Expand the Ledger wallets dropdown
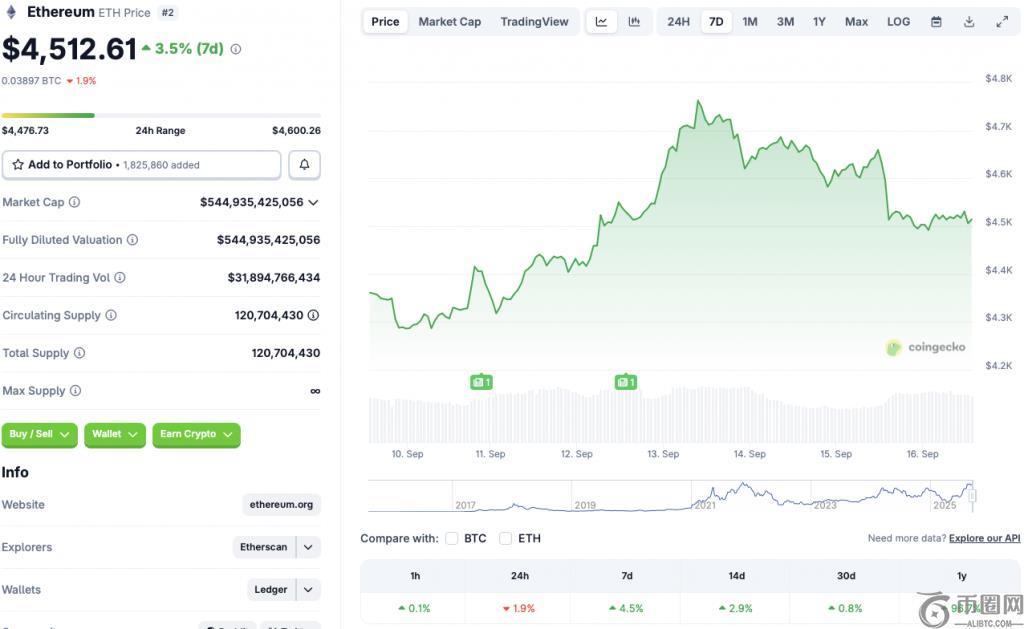1024x629 pixels. [309, 589]
